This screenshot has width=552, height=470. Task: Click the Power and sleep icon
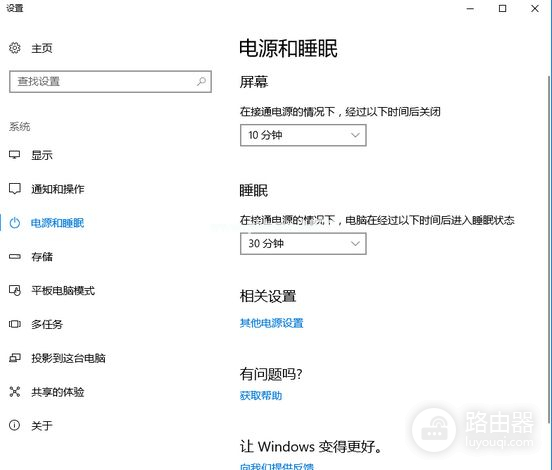(15, 223)
